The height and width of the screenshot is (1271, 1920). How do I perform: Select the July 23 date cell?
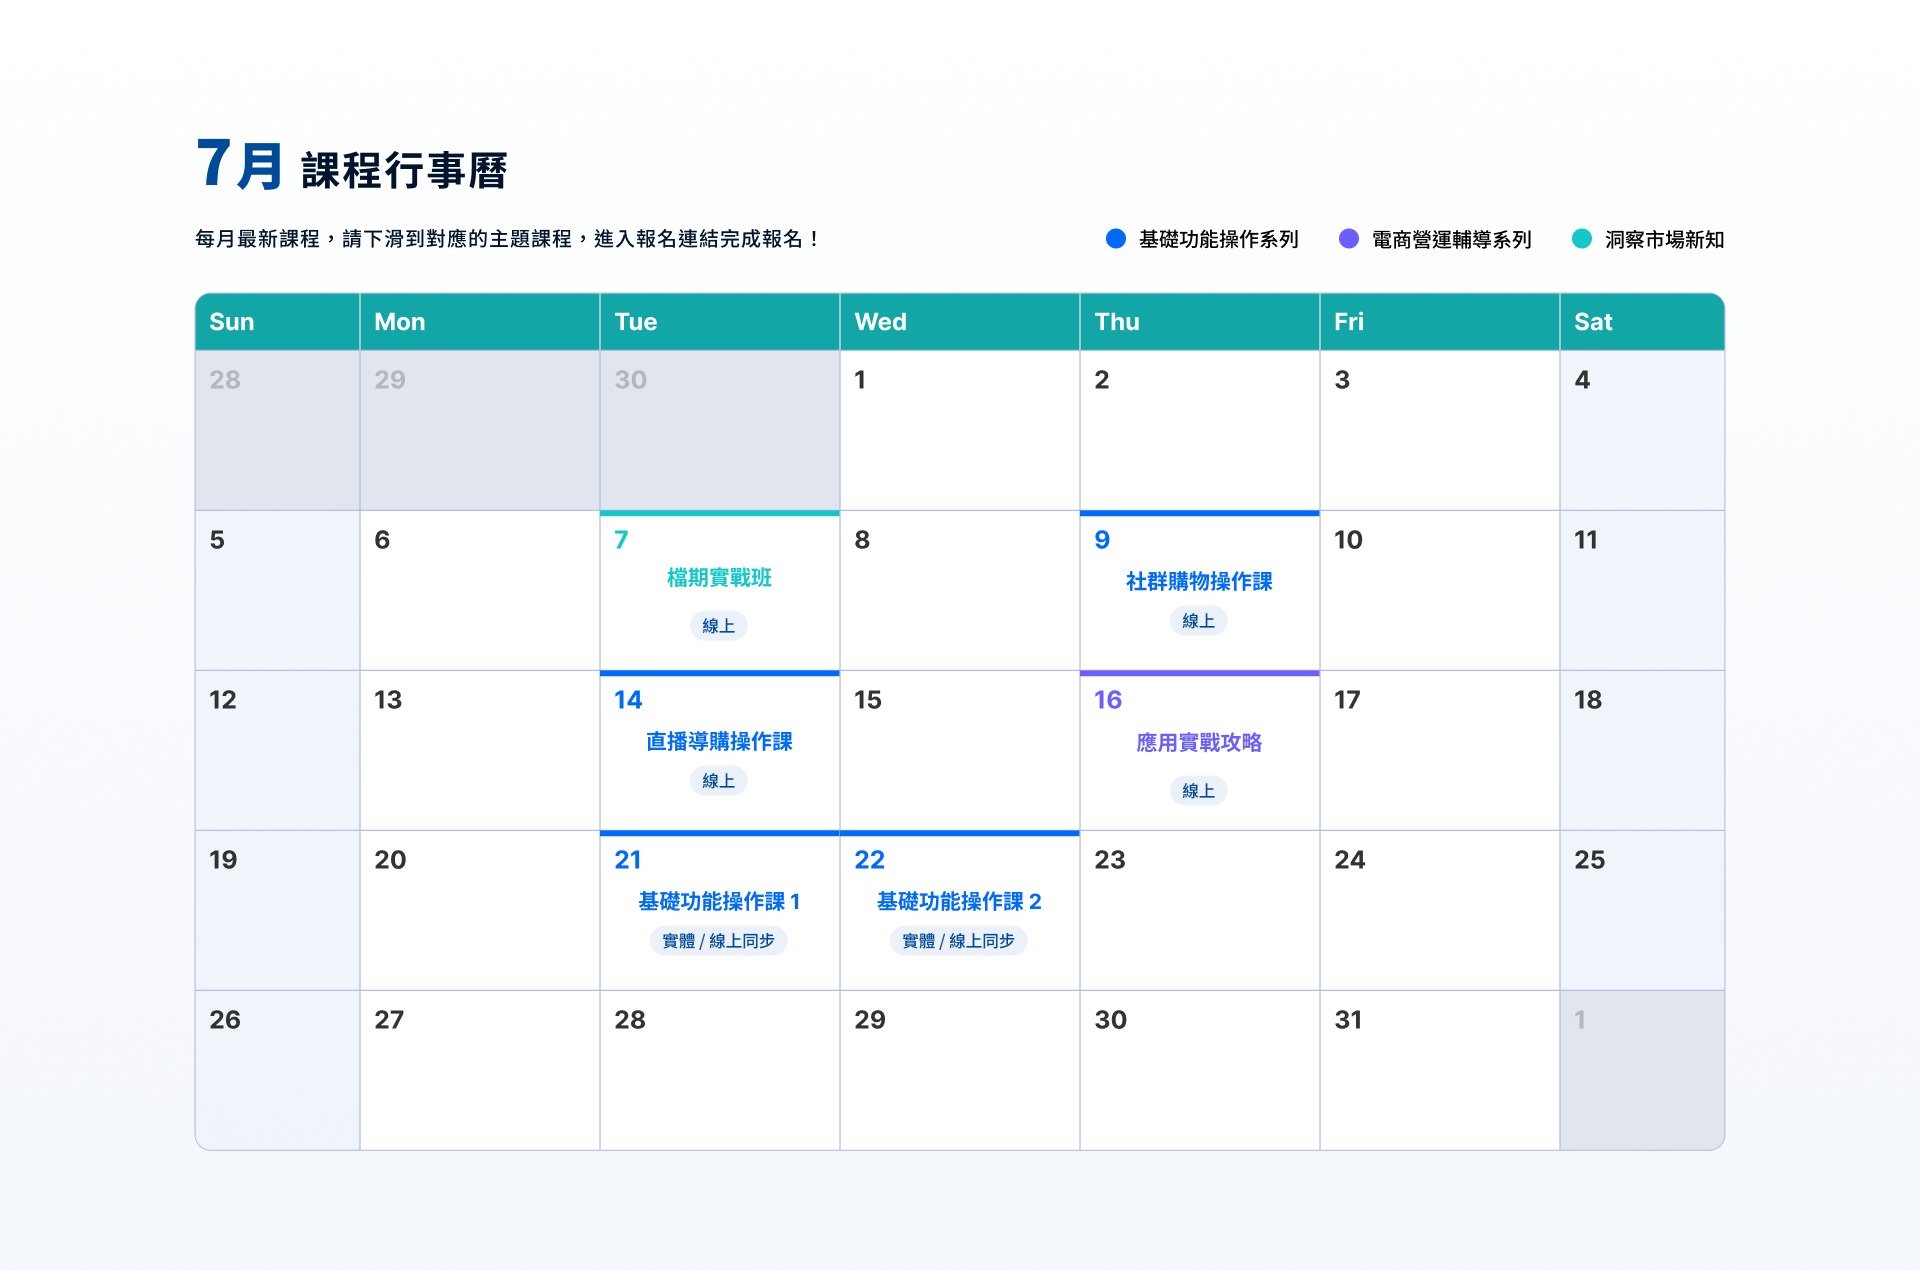point(1200,910)
